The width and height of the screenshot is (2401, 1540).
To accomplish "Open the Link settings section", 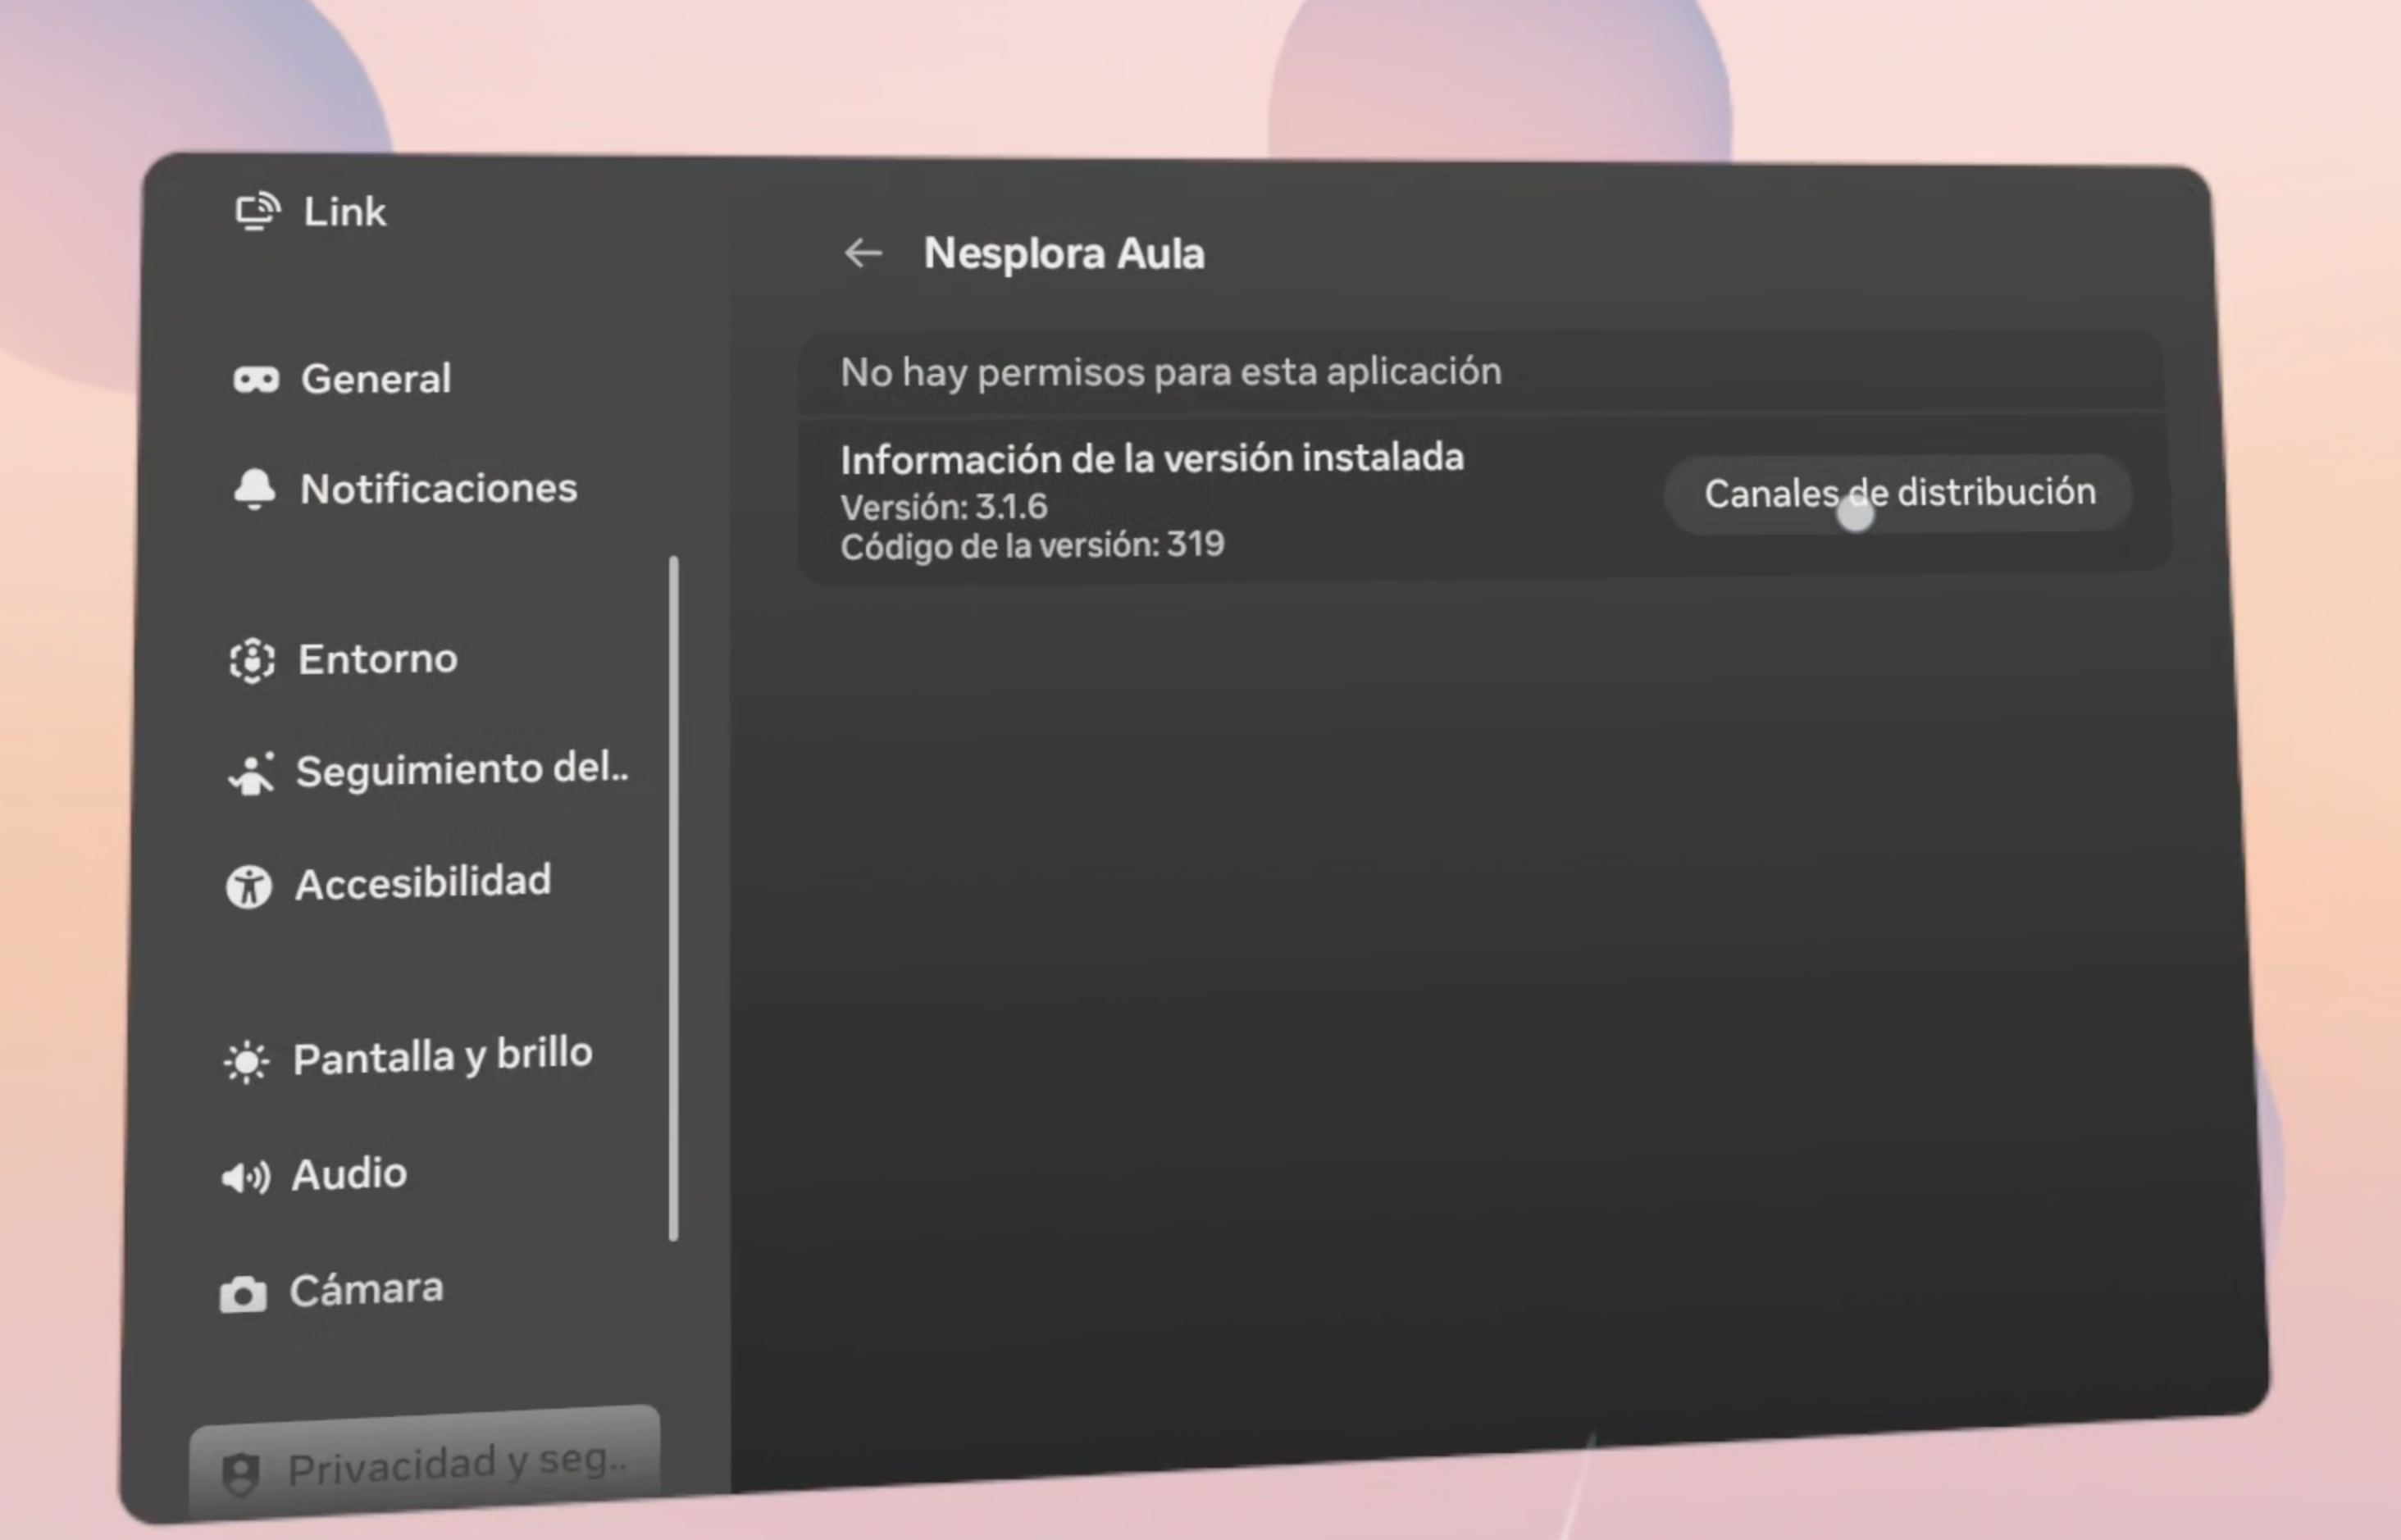I will click(310, 212).
